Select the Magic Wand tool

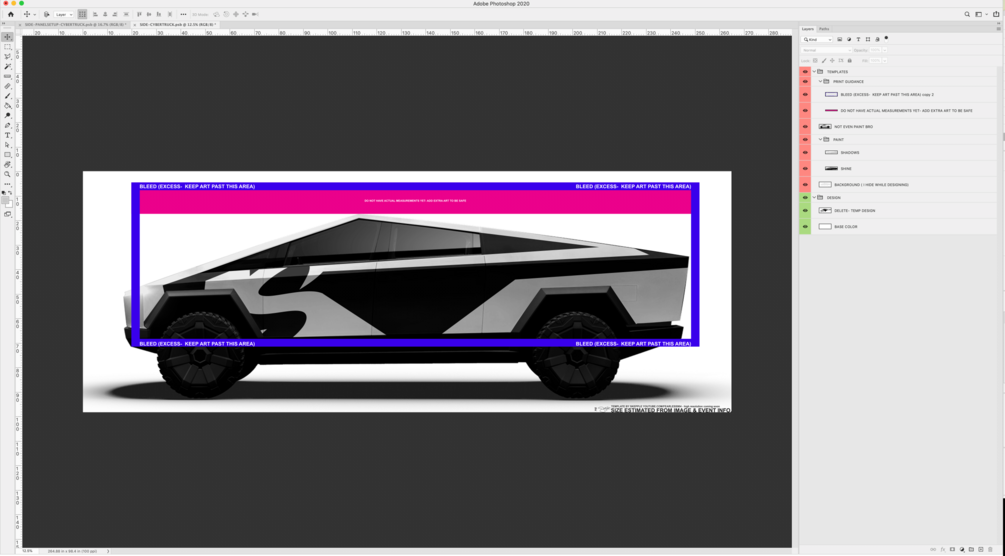pyautogui.click(x=8, y=67)
